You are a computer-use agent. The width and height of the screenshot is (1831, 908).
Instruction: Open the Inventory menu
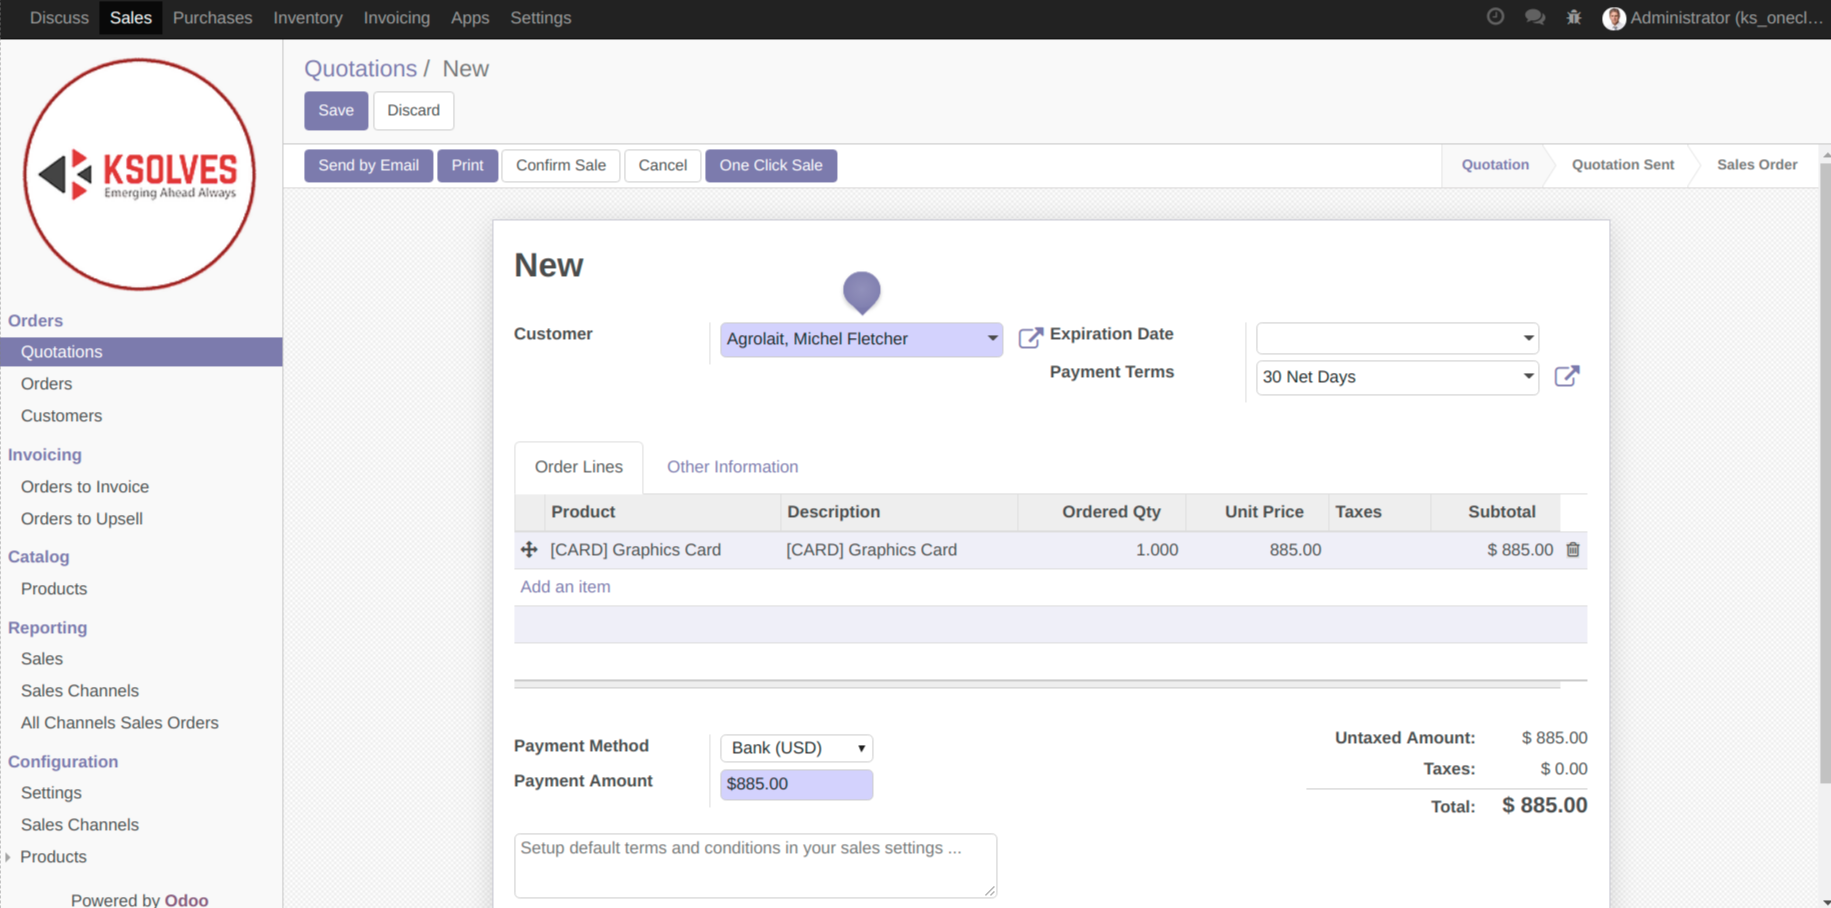coord(307,18)
